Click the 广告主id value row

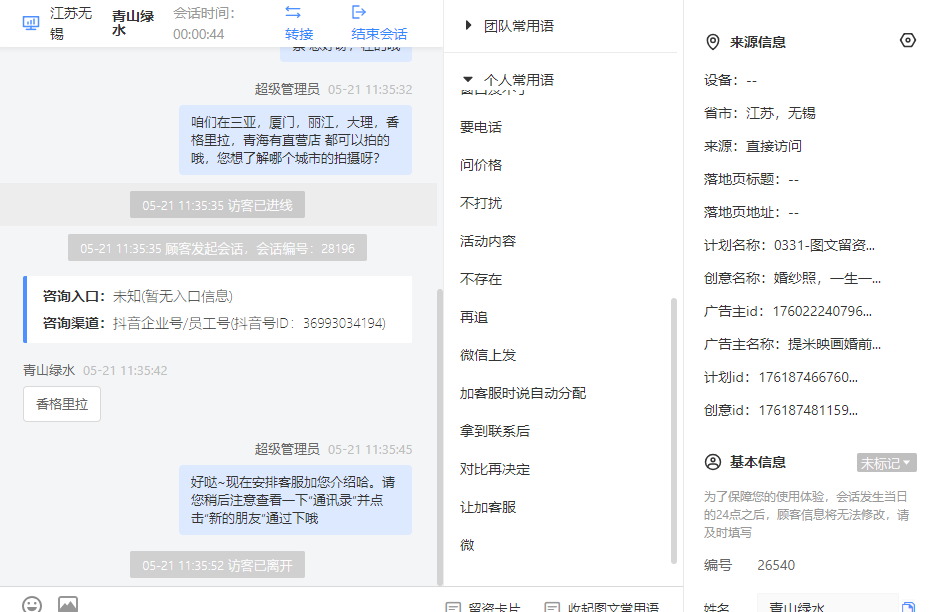788,311
